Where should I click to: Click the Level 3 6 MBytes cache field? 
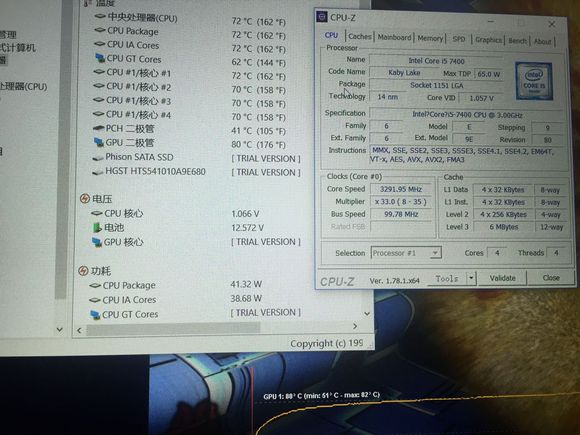click(x=503, y=227)
